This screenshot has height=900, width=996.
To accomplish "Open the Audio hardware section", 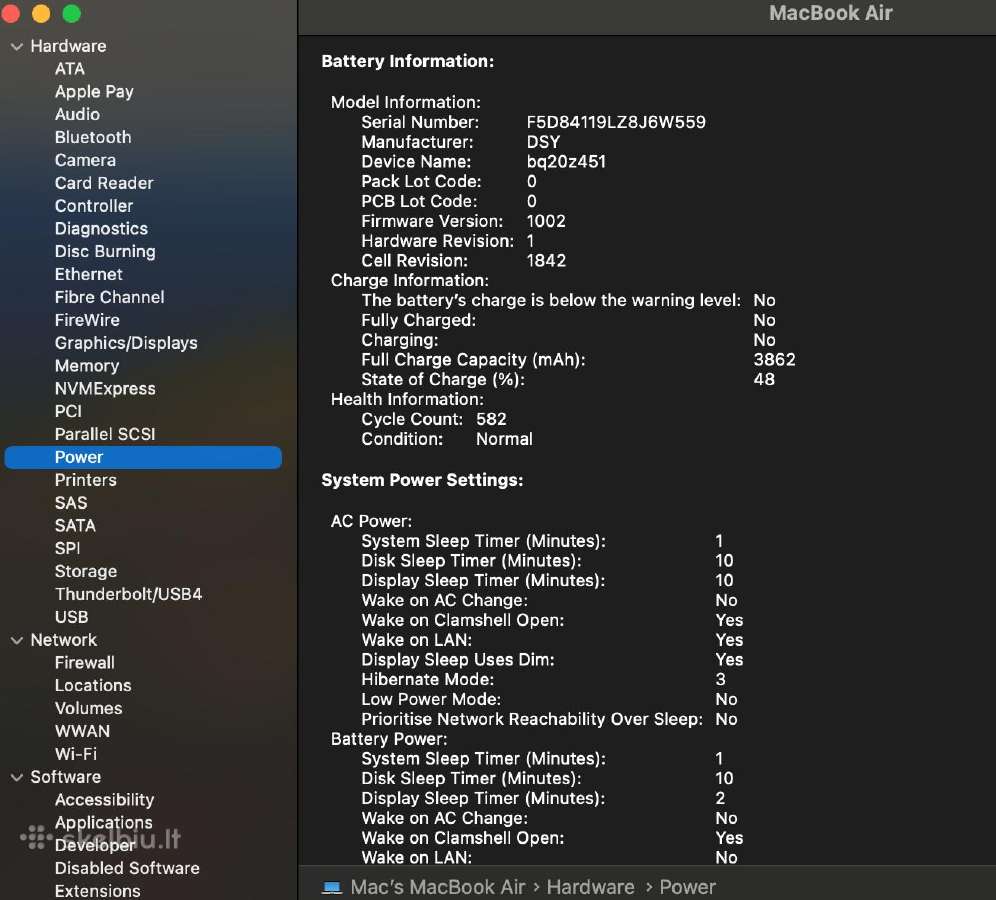I will click(77, 114).
